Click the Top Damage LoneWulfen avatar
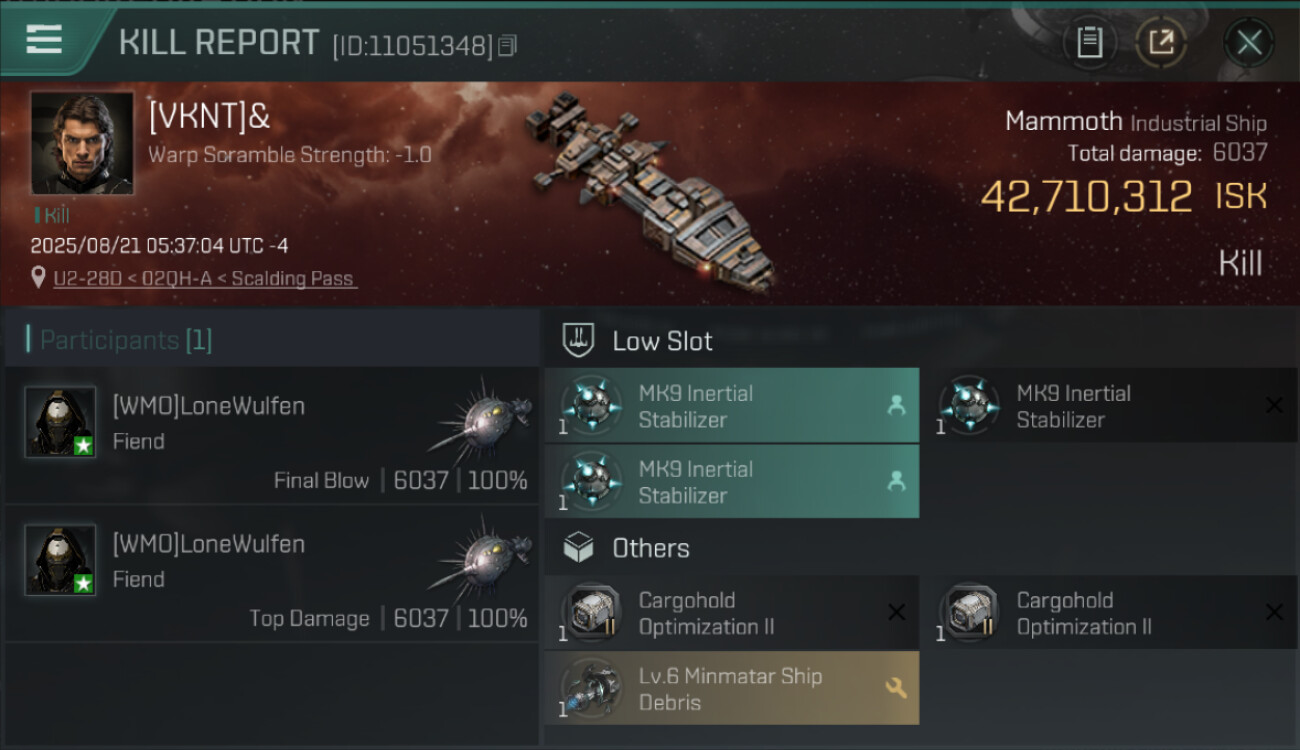Image resolution: width=1300 pixels, height=750 pixels. (x=60, y=560)
